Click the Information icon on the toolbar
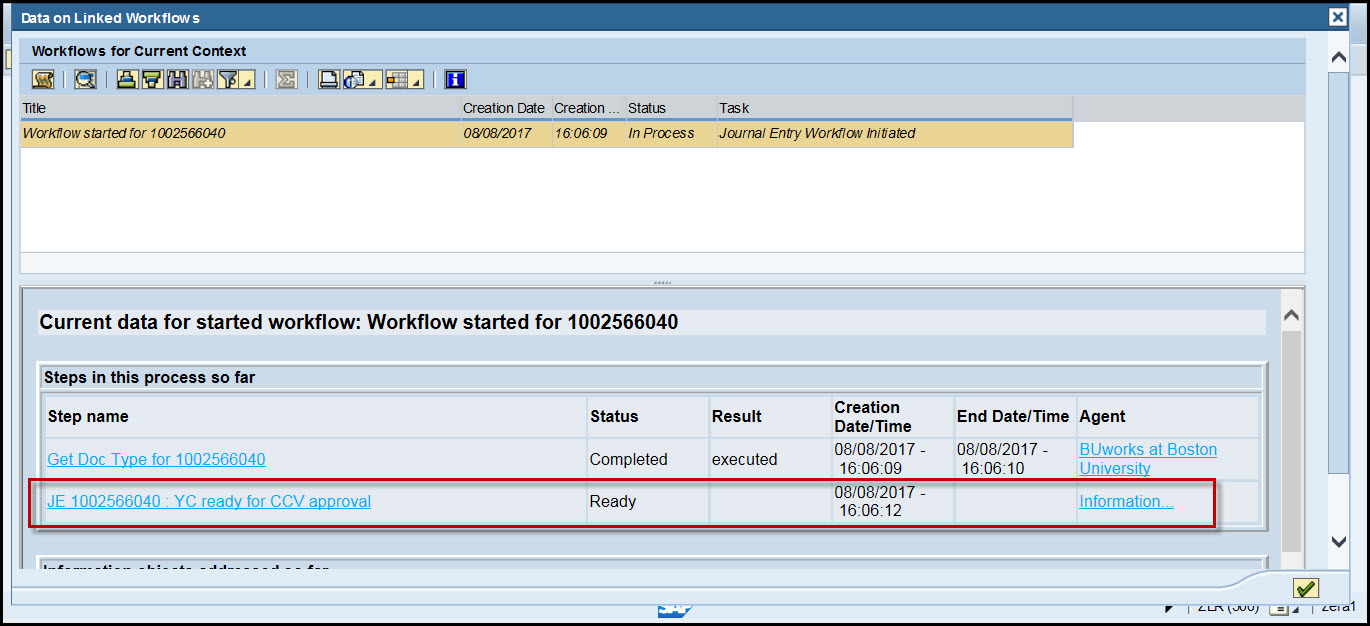Viewport: 1370px width, 626px height. pyautogui.click(x=455, y=79)
